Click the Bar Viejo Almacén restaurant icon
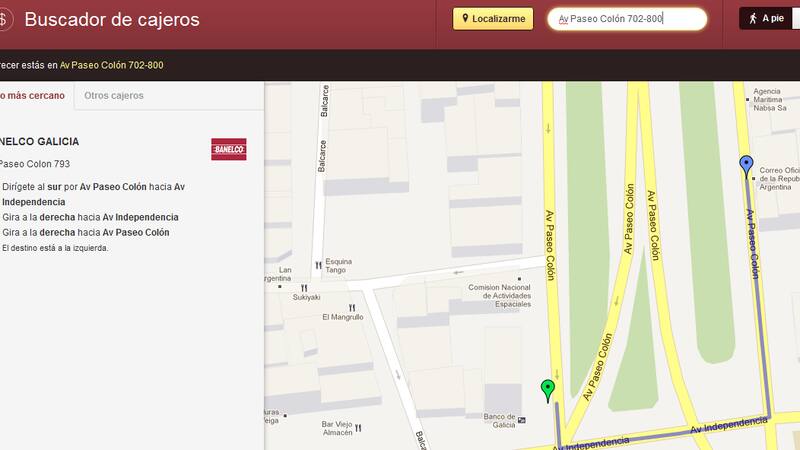The height and width of the screenshot is (450, 800). coord(358,428)
